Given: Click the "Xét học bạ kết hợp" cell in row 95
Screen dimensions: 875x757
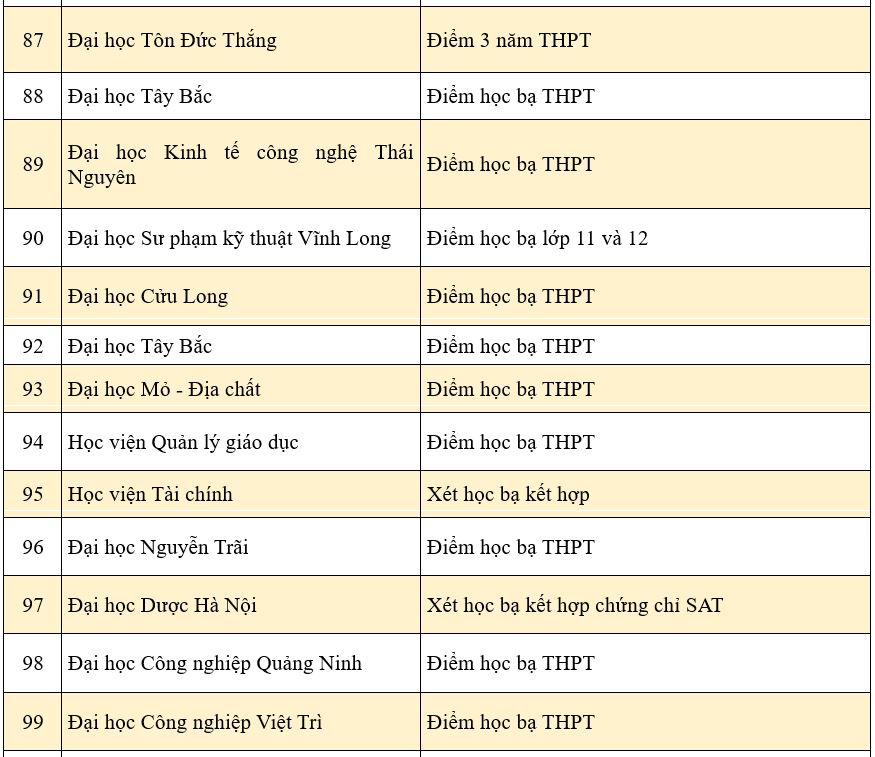Looking at the screenshot, I should click(x=508, y=495).
